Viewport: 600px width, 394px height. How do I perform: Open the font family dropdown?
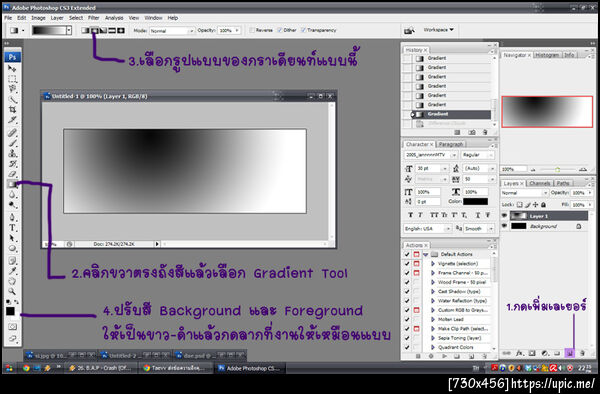[431, 155]
